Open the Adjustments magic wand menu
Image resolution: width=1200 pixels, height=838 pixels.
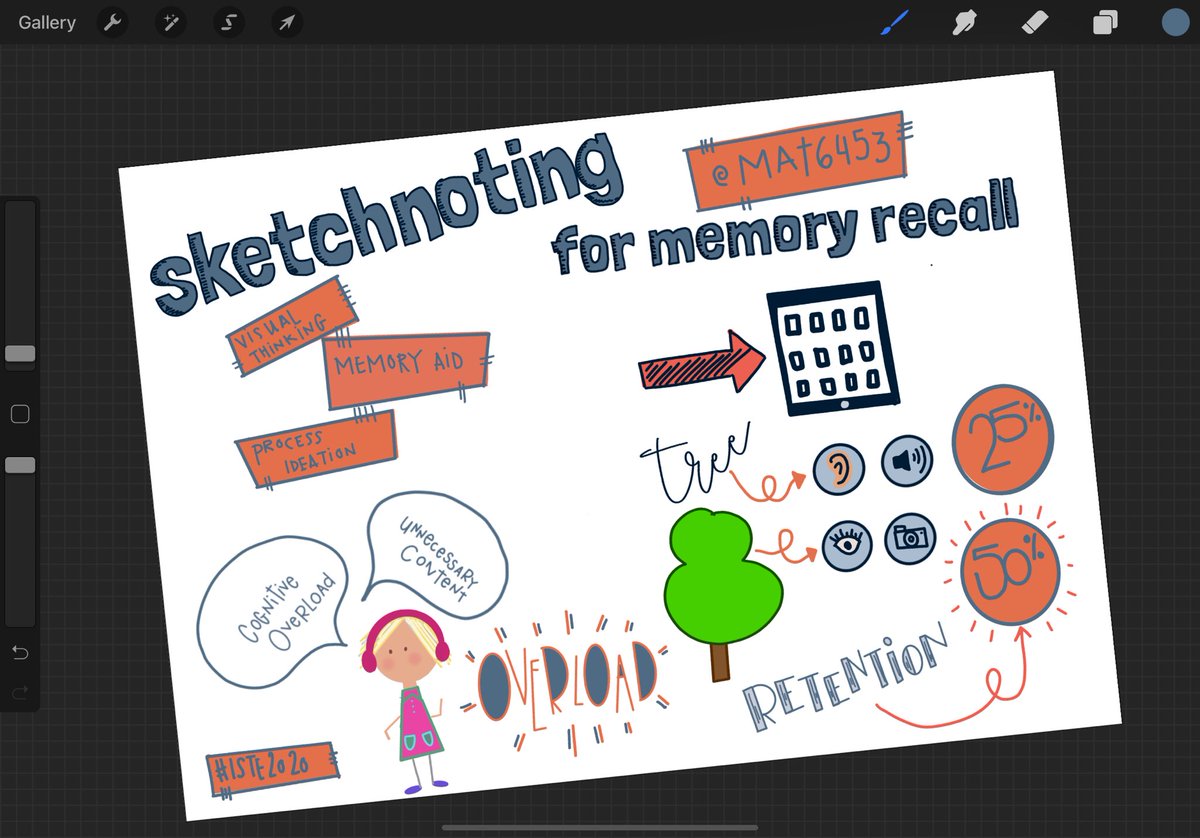coord(171,22)
